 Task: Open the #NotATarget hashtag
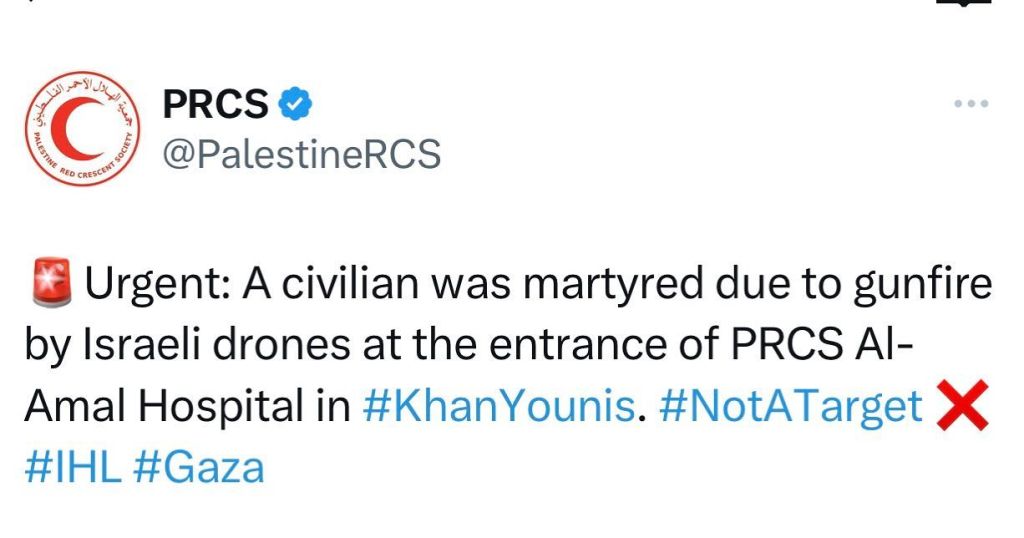[x=792, y=405]
